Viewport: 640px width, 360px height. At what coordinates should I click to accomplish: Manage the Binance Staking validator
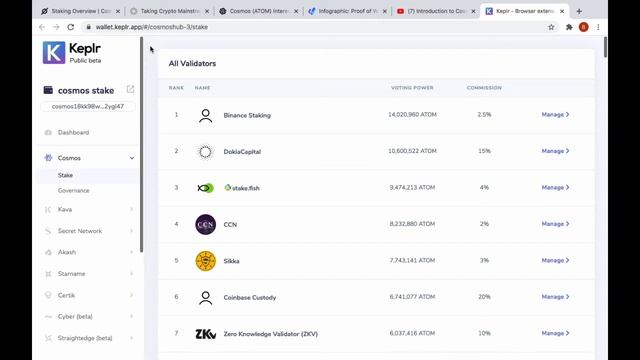[x=556, y=115]
